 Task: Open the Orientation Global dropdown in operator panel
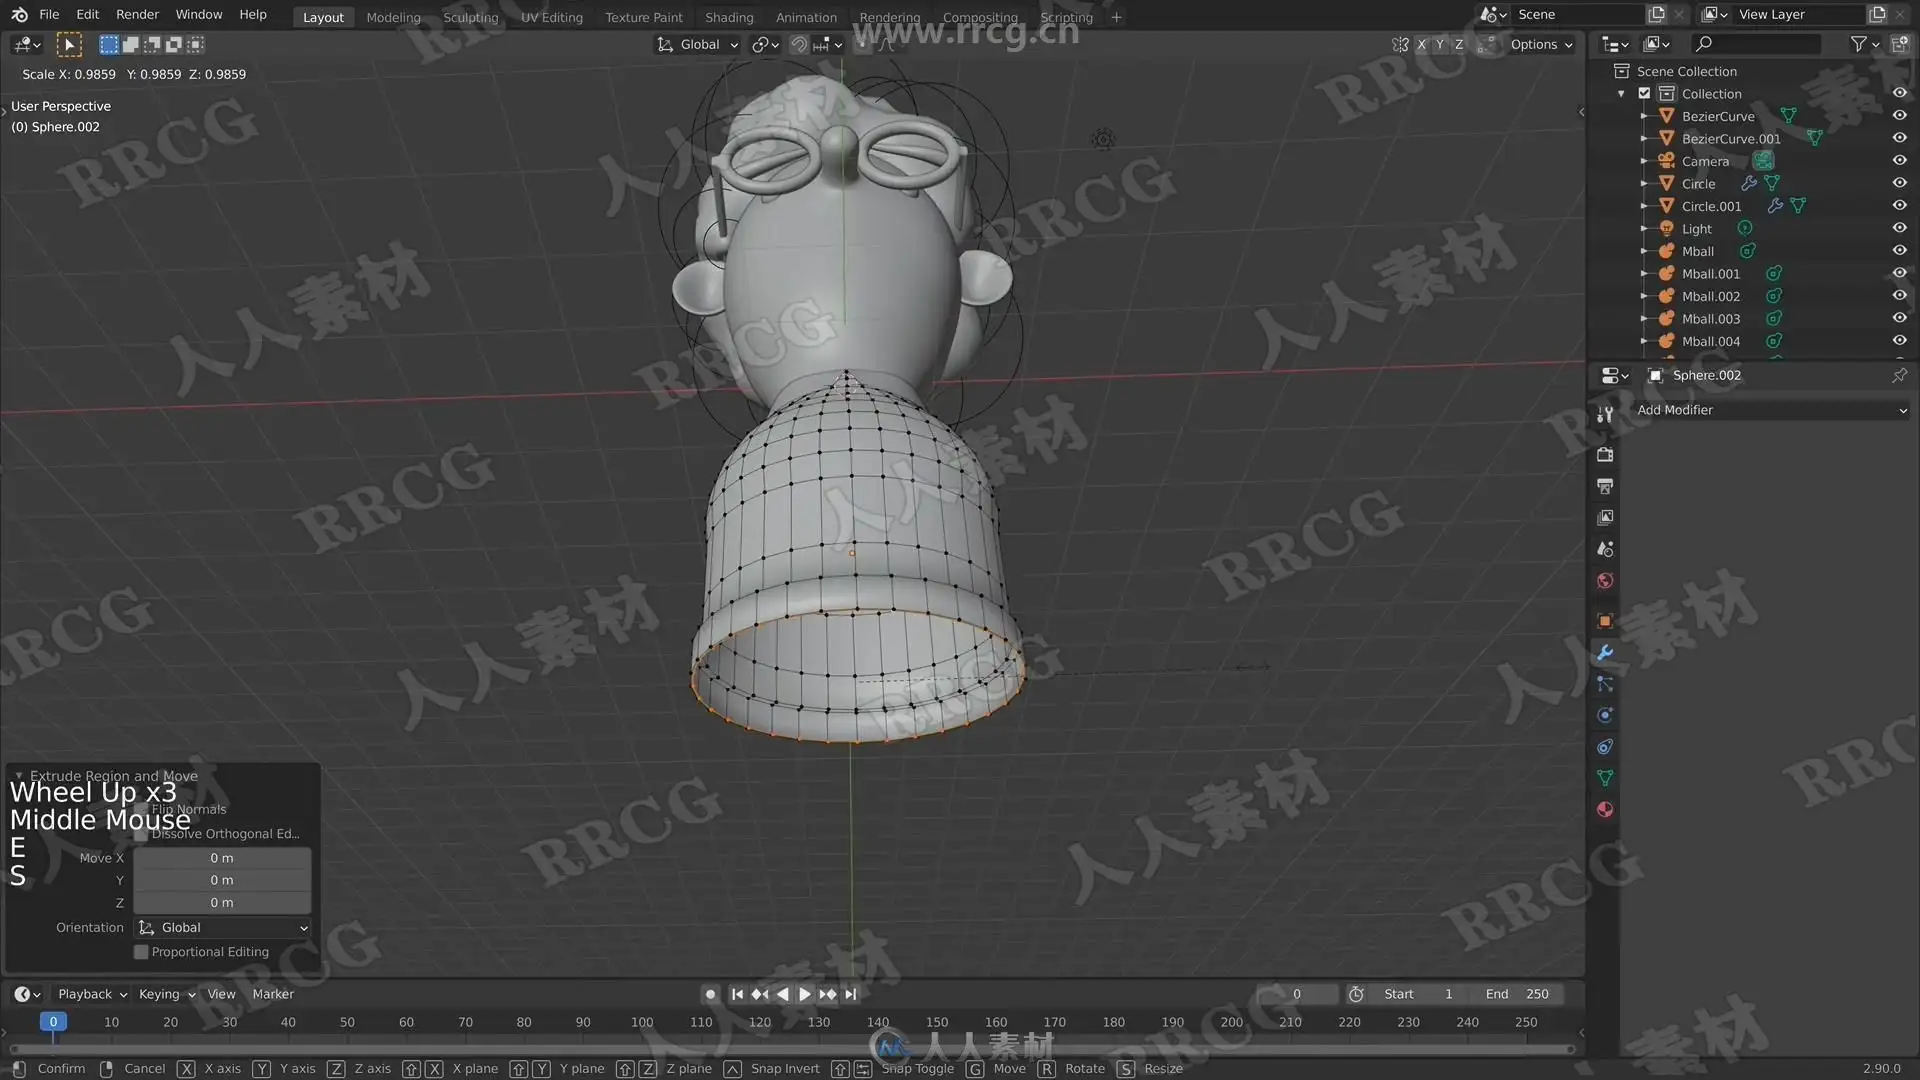pos(222,928)
